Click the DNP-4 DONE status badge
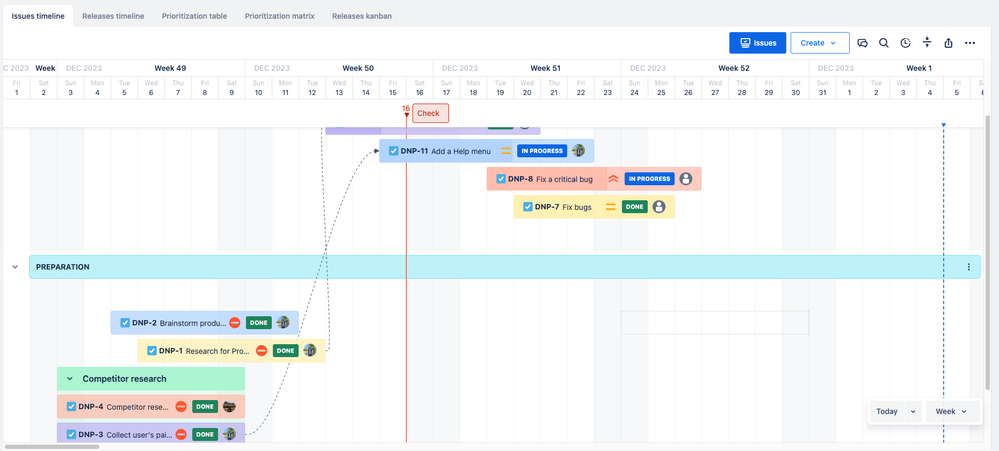This screenshot has width=999, height=451. 205,406
